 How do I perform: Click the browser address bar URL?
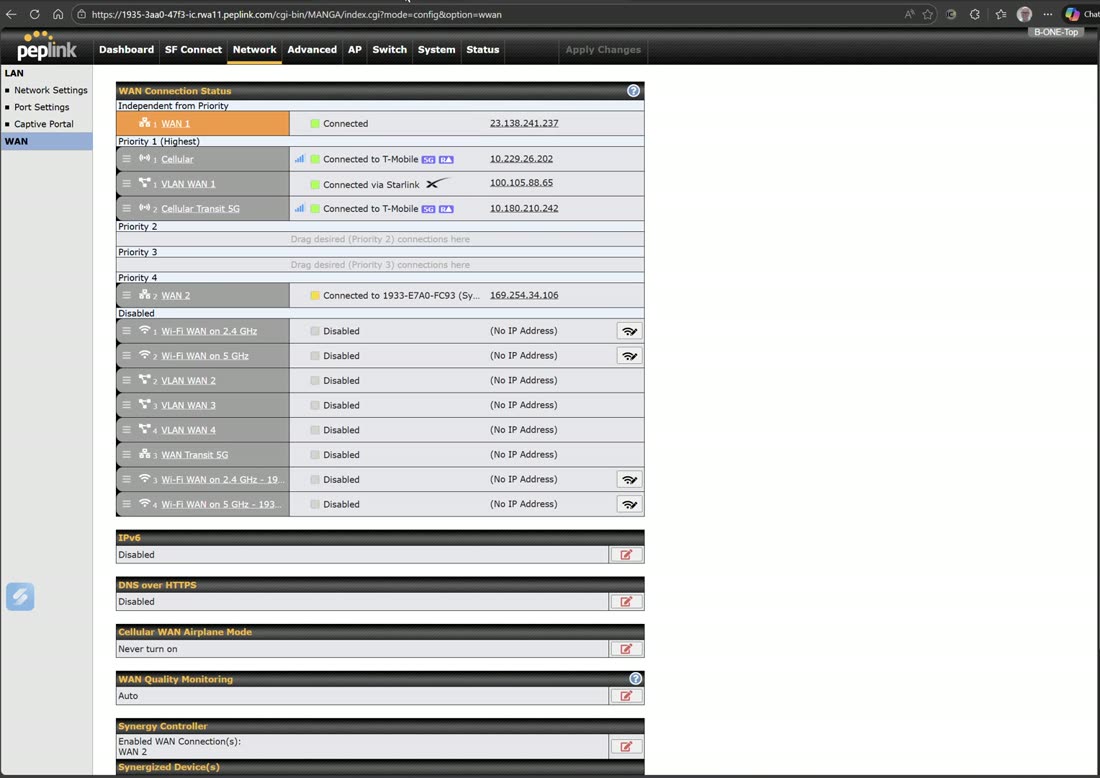click(296, 14)
